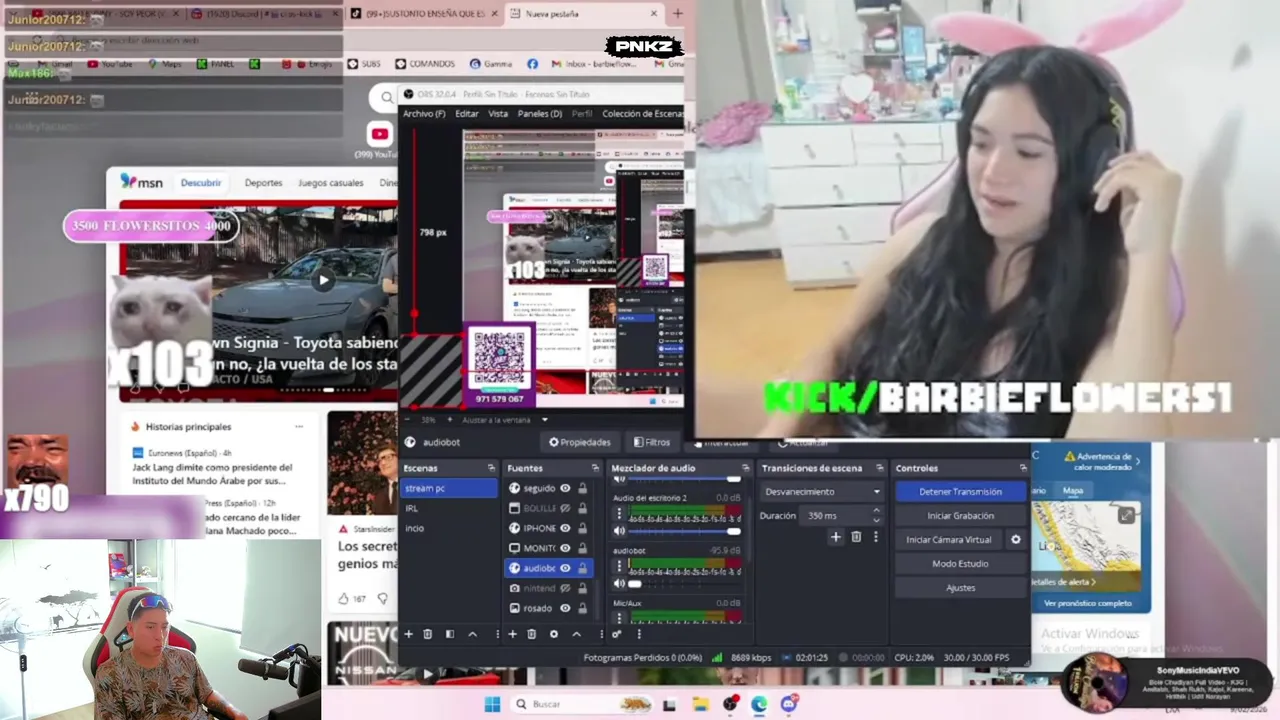Open the Ajustar a la ventana dropdown
1280x720 pixels.
[505, 420]
